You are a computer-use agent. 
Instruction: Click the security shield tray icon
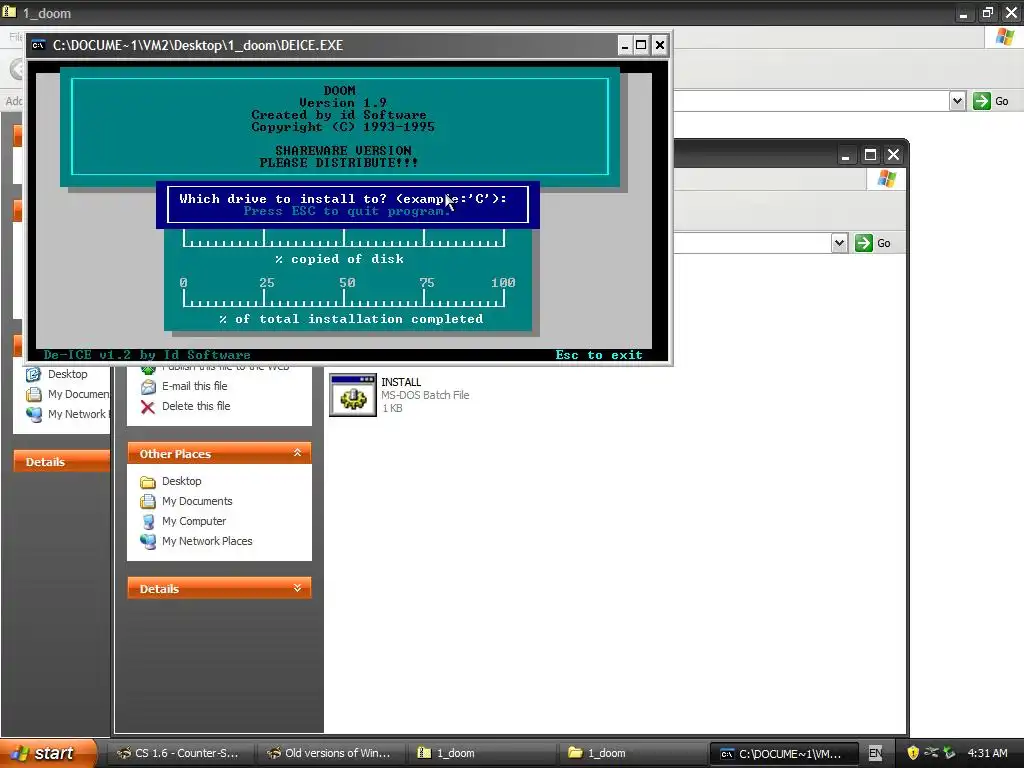[x=912, y=753]
